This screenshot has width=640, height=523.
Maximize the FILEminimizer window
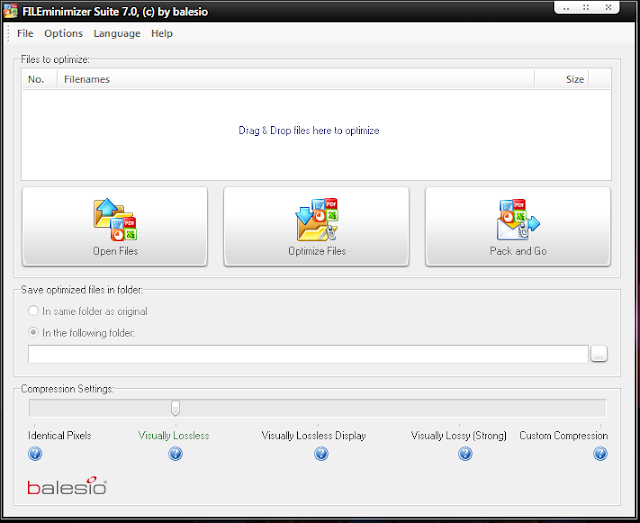tap(586, 7)
